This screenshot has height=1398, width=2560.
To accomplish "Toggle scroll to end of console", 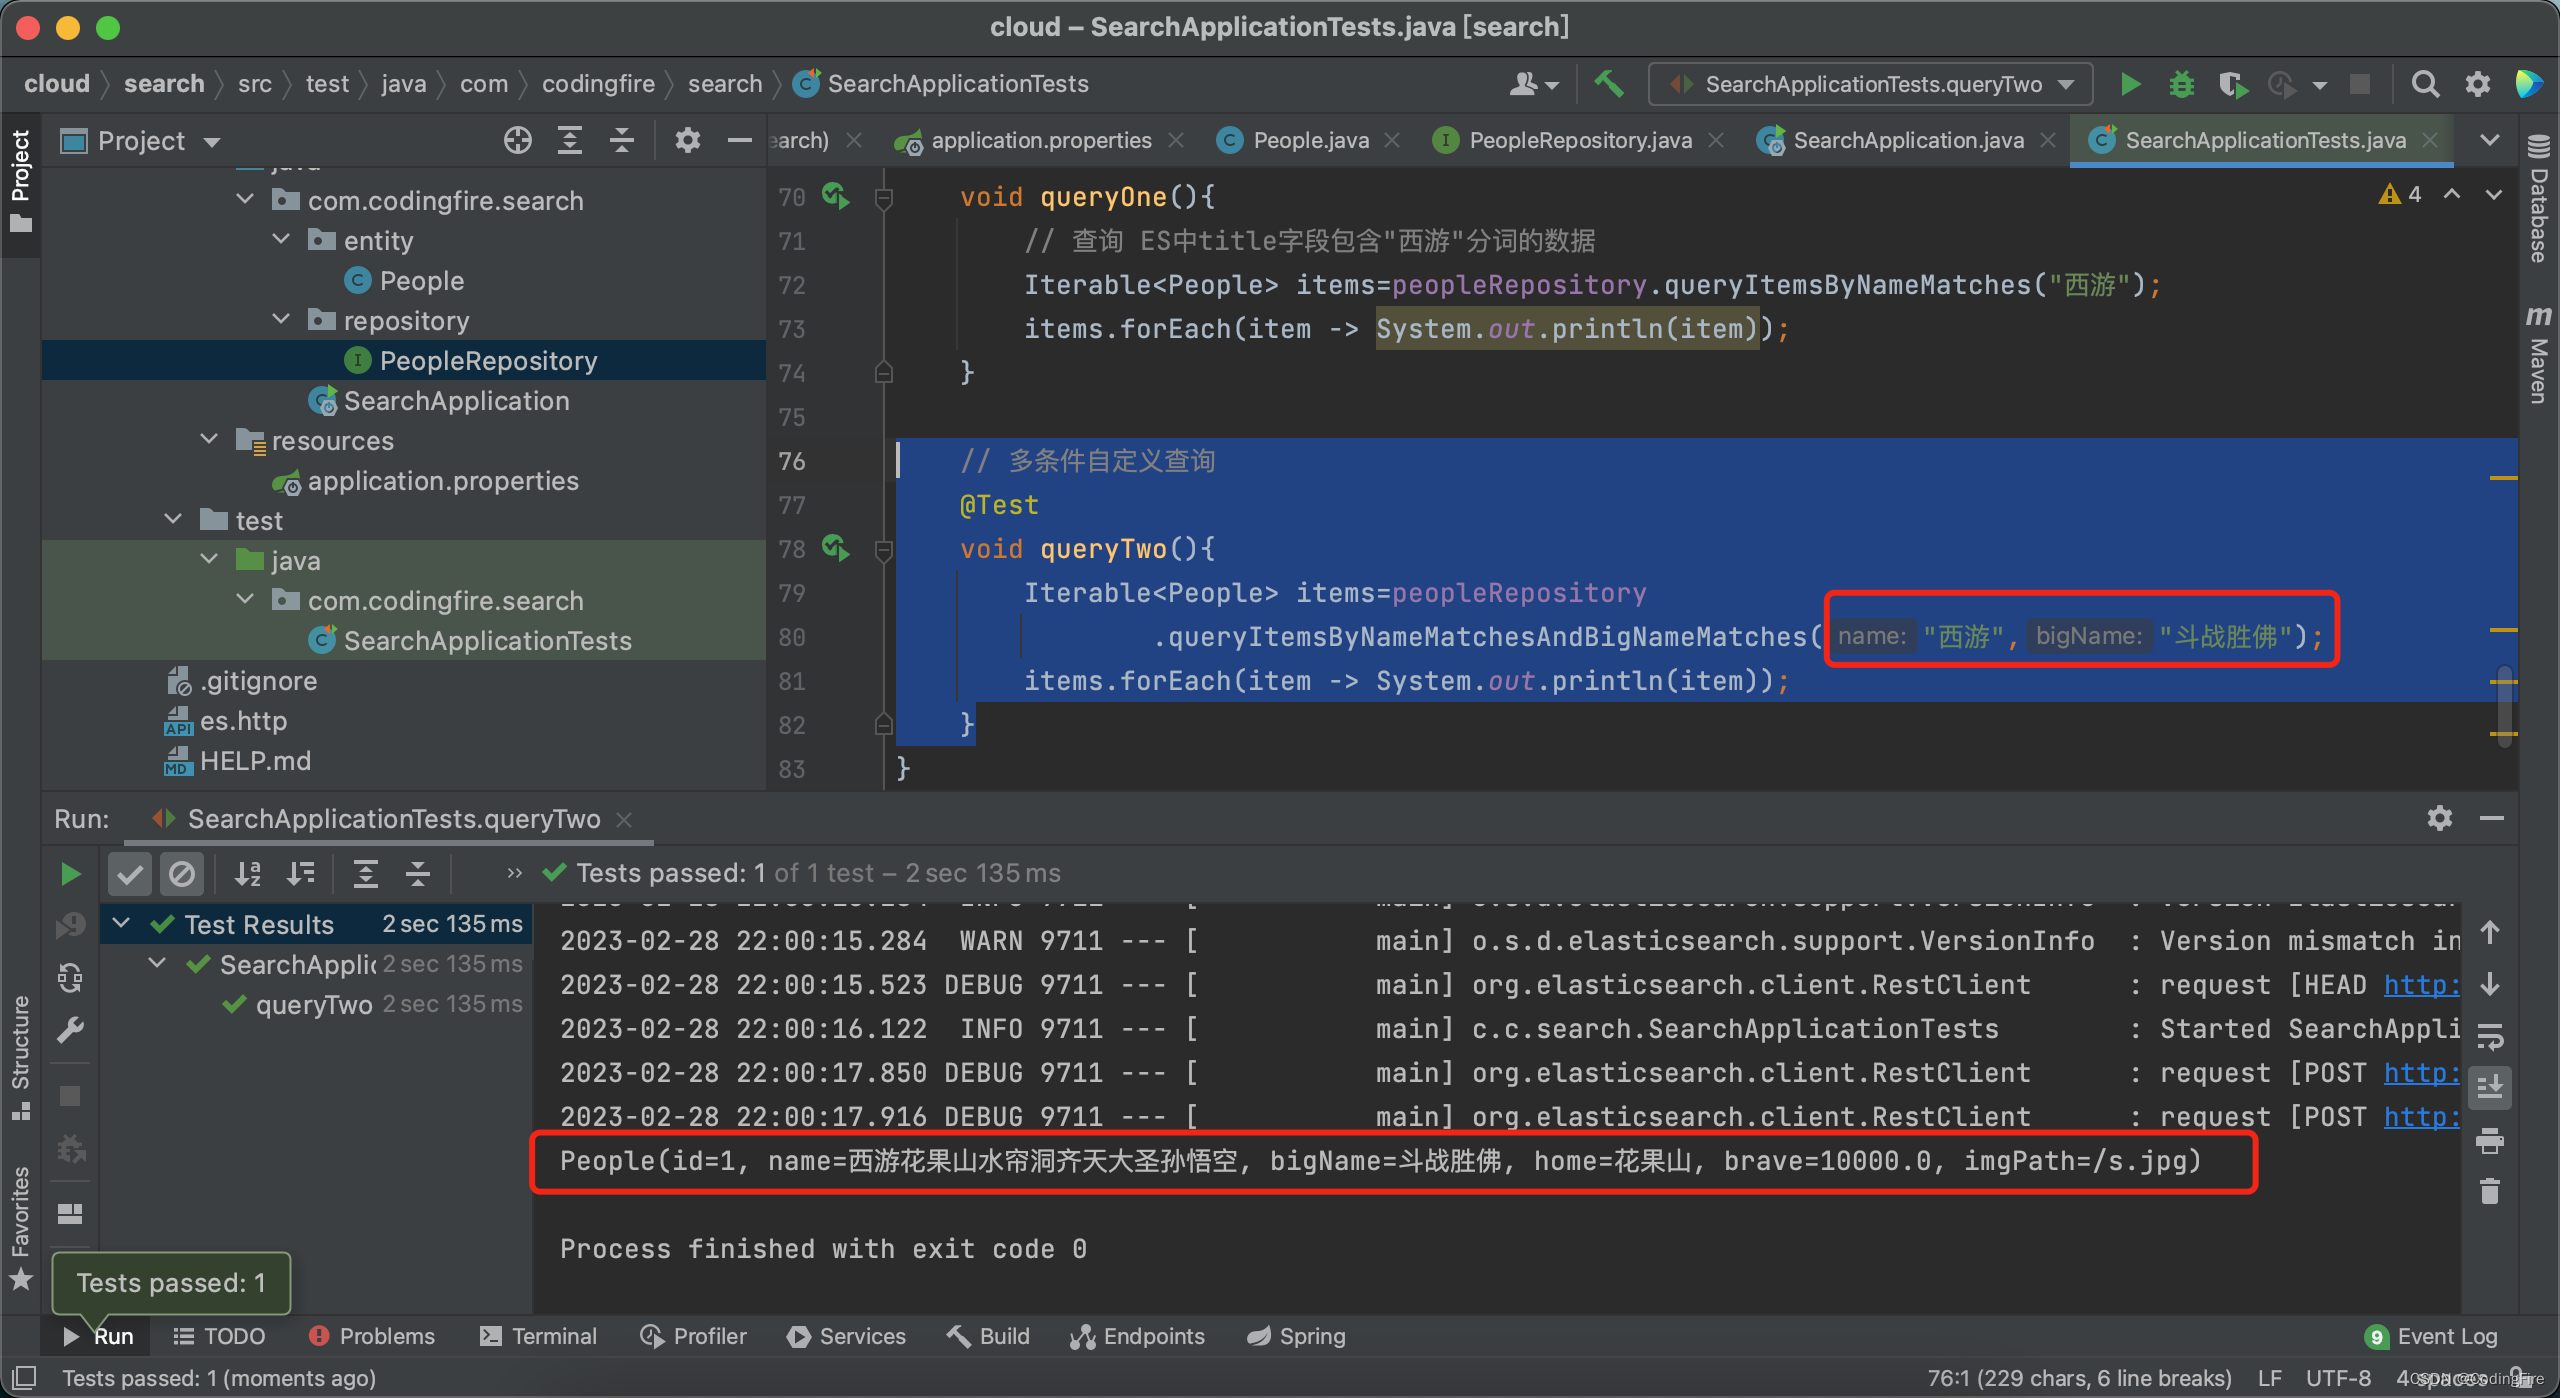I will pos(2490,1088).
